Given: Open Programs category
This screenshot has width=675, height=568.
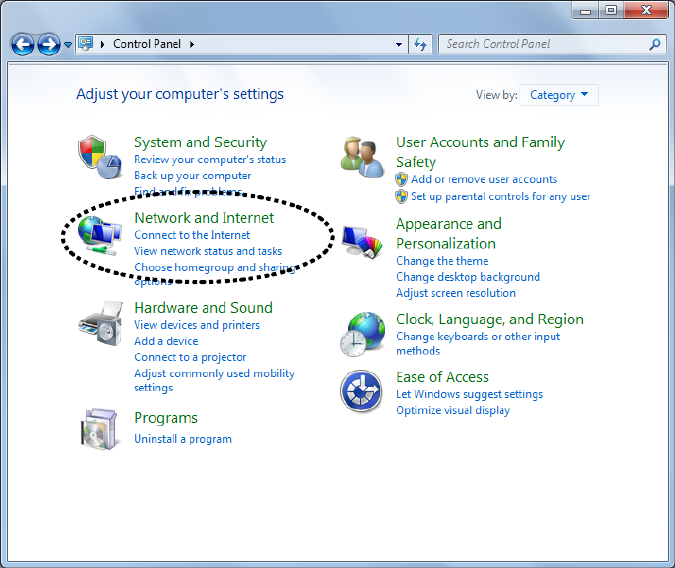Looking at the screenshot, I should click(166, 418).
